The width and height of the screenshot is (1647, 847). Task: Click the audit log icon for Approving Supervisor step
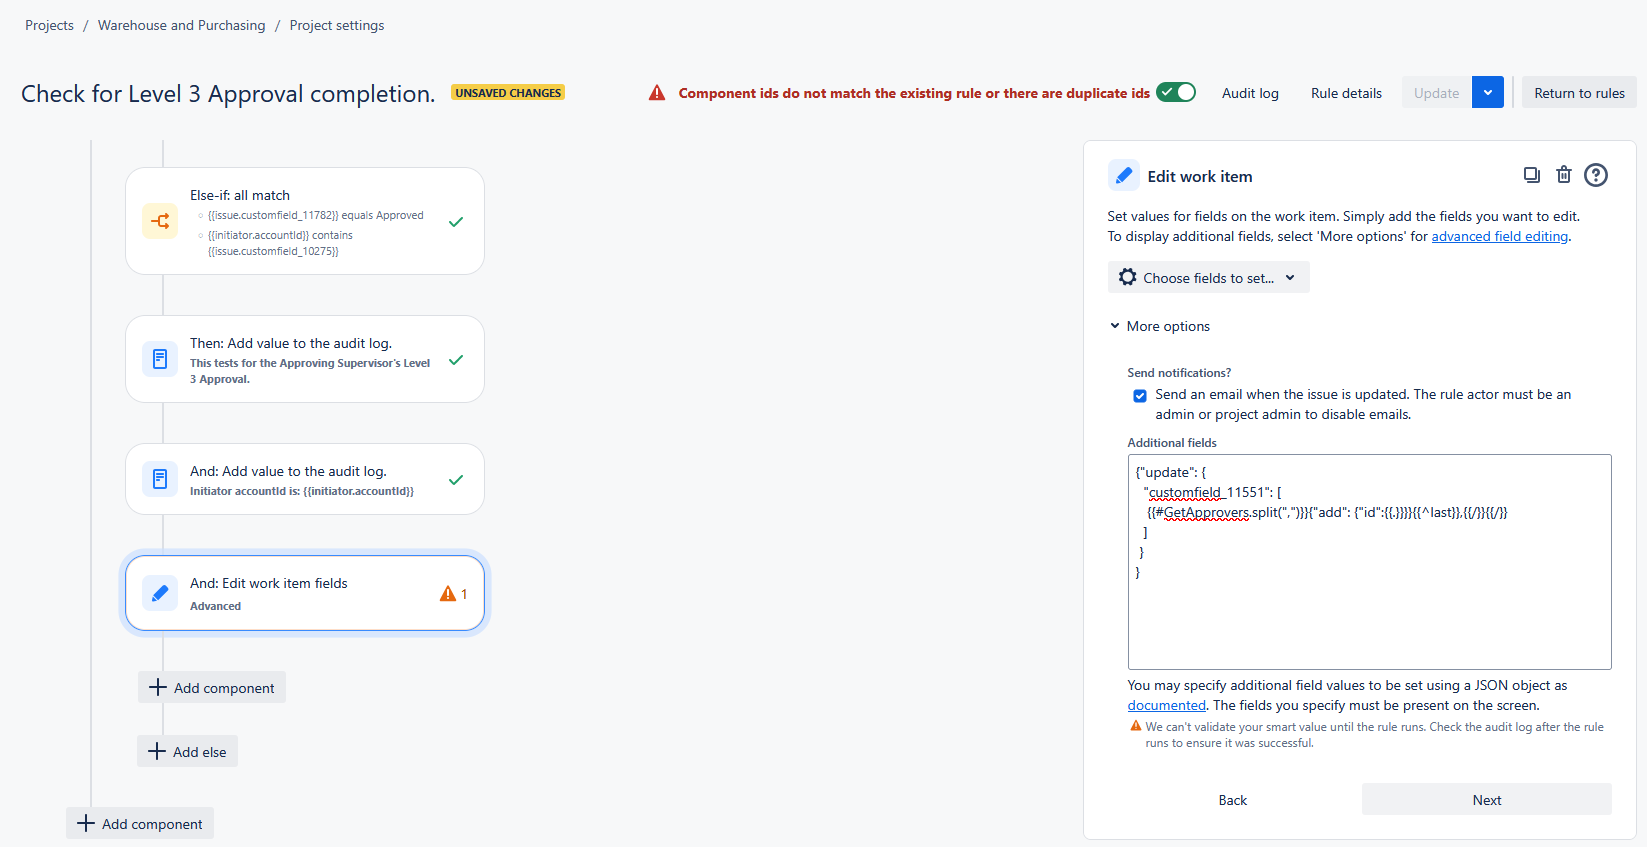coord(160,359)
